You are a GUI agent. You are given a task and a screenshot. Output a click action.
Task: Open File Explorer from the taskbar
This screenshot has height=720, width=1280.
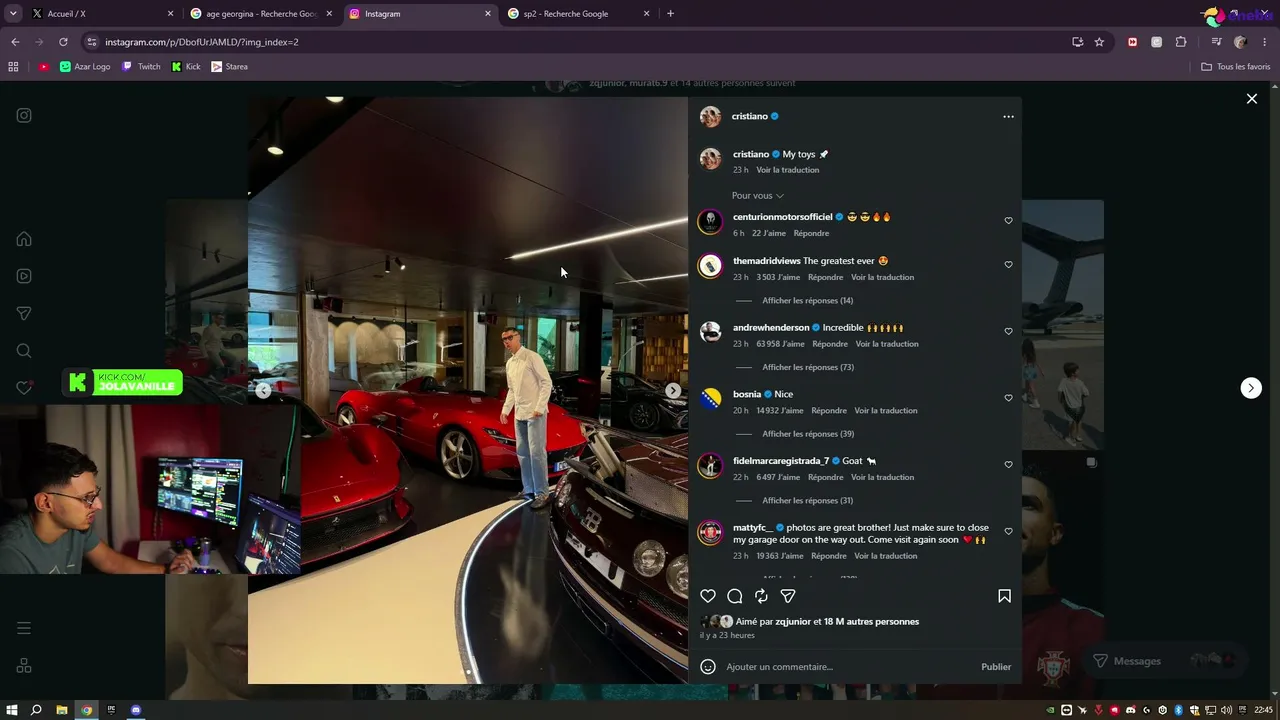pyautogui.click(x=61, y=710)
